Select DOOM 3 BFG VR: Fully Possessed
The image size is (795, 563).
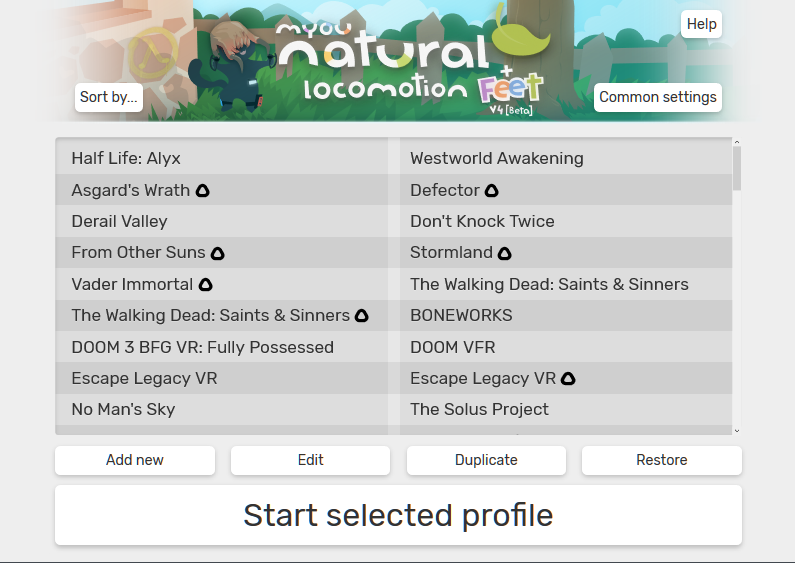(222, 347)
